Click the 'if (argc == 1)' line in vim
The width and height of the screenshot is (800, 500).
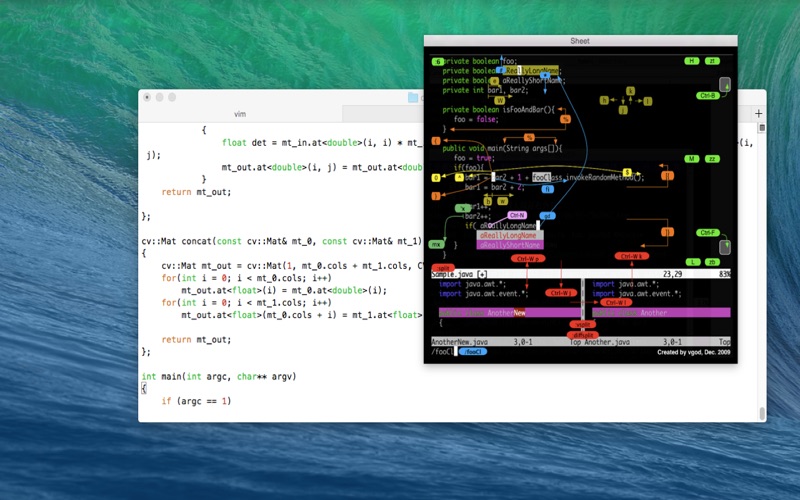(x=196, y=401)
